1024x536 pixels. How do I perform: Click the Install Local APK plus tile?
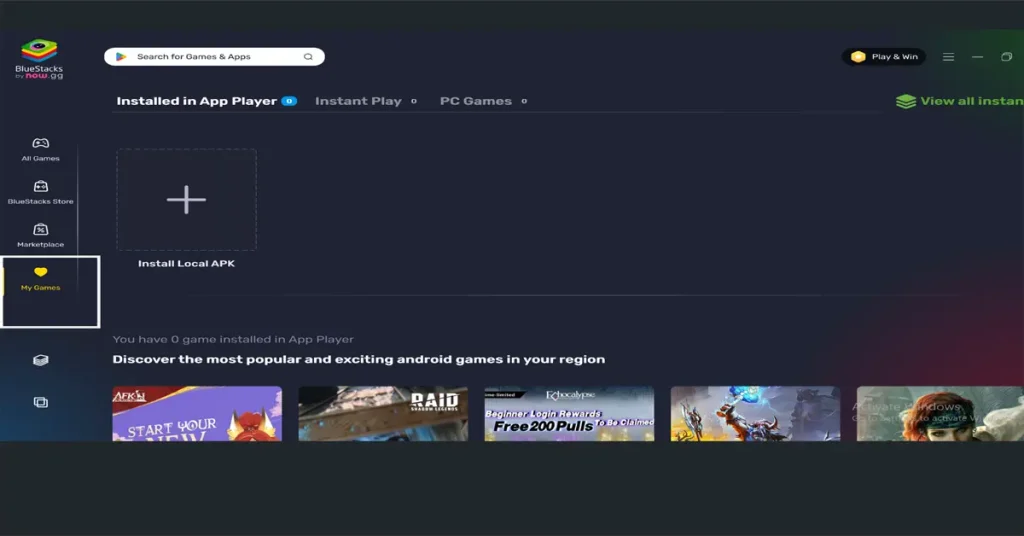click(x=186, y=200)
